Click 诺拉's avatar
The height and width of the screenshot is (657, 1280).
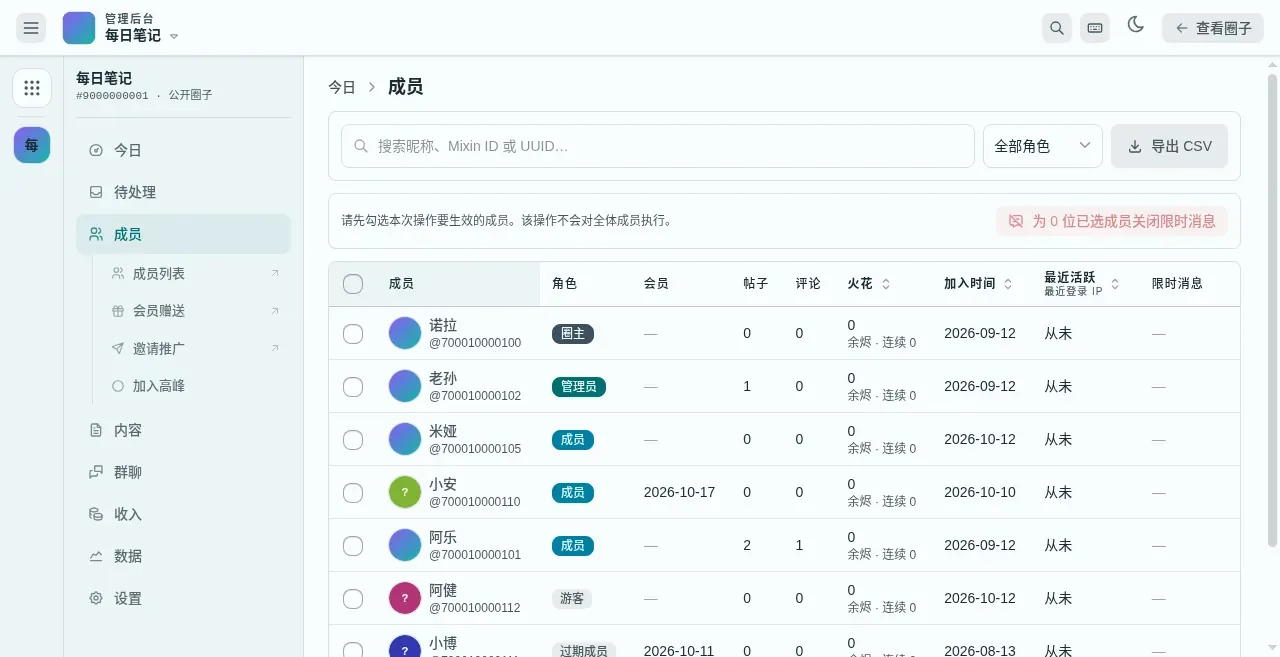[405, 333]
